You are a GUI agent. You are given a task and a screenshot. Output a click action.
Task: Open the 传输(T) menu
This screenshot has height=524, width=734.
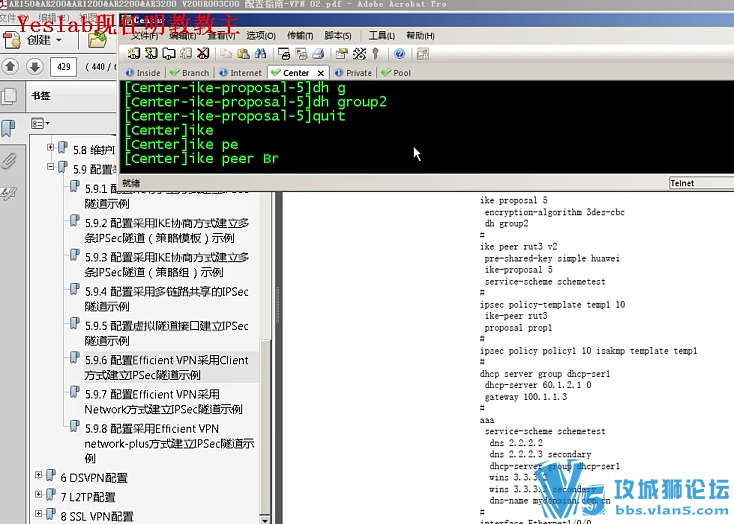pos(300,36)
